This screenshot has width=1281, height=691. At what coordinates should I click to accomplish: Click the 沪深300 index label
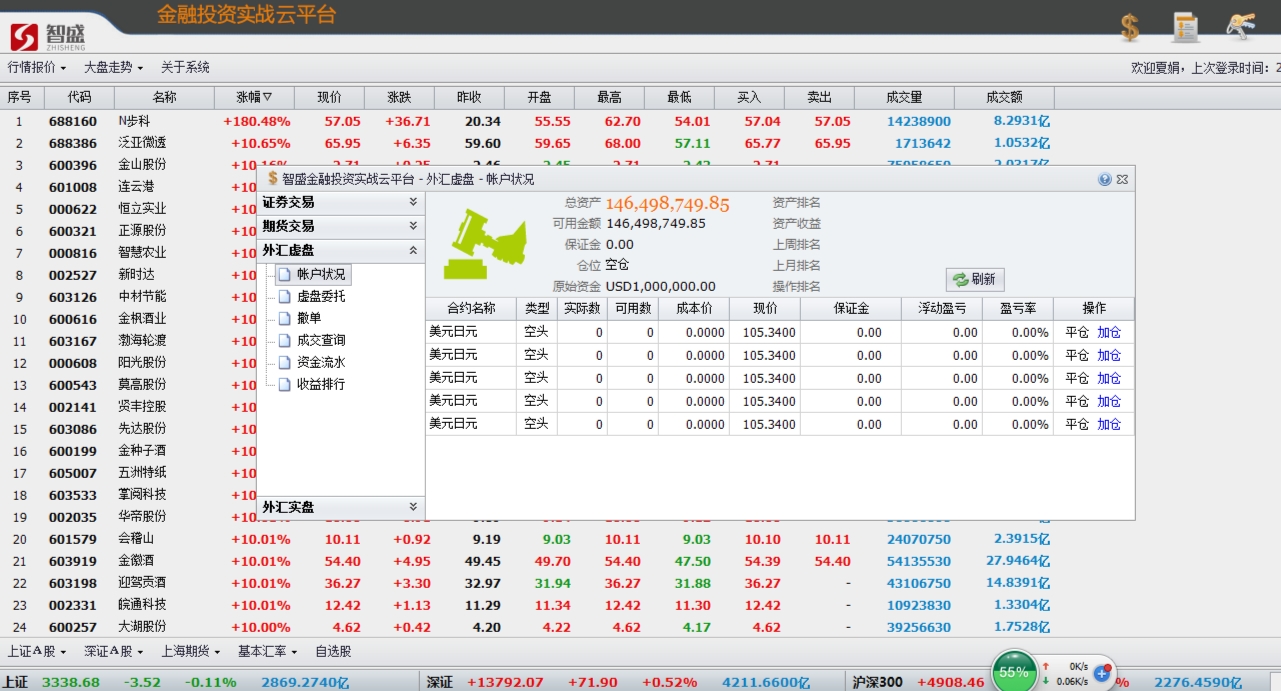pyautogui.click(x=878, y=682)
